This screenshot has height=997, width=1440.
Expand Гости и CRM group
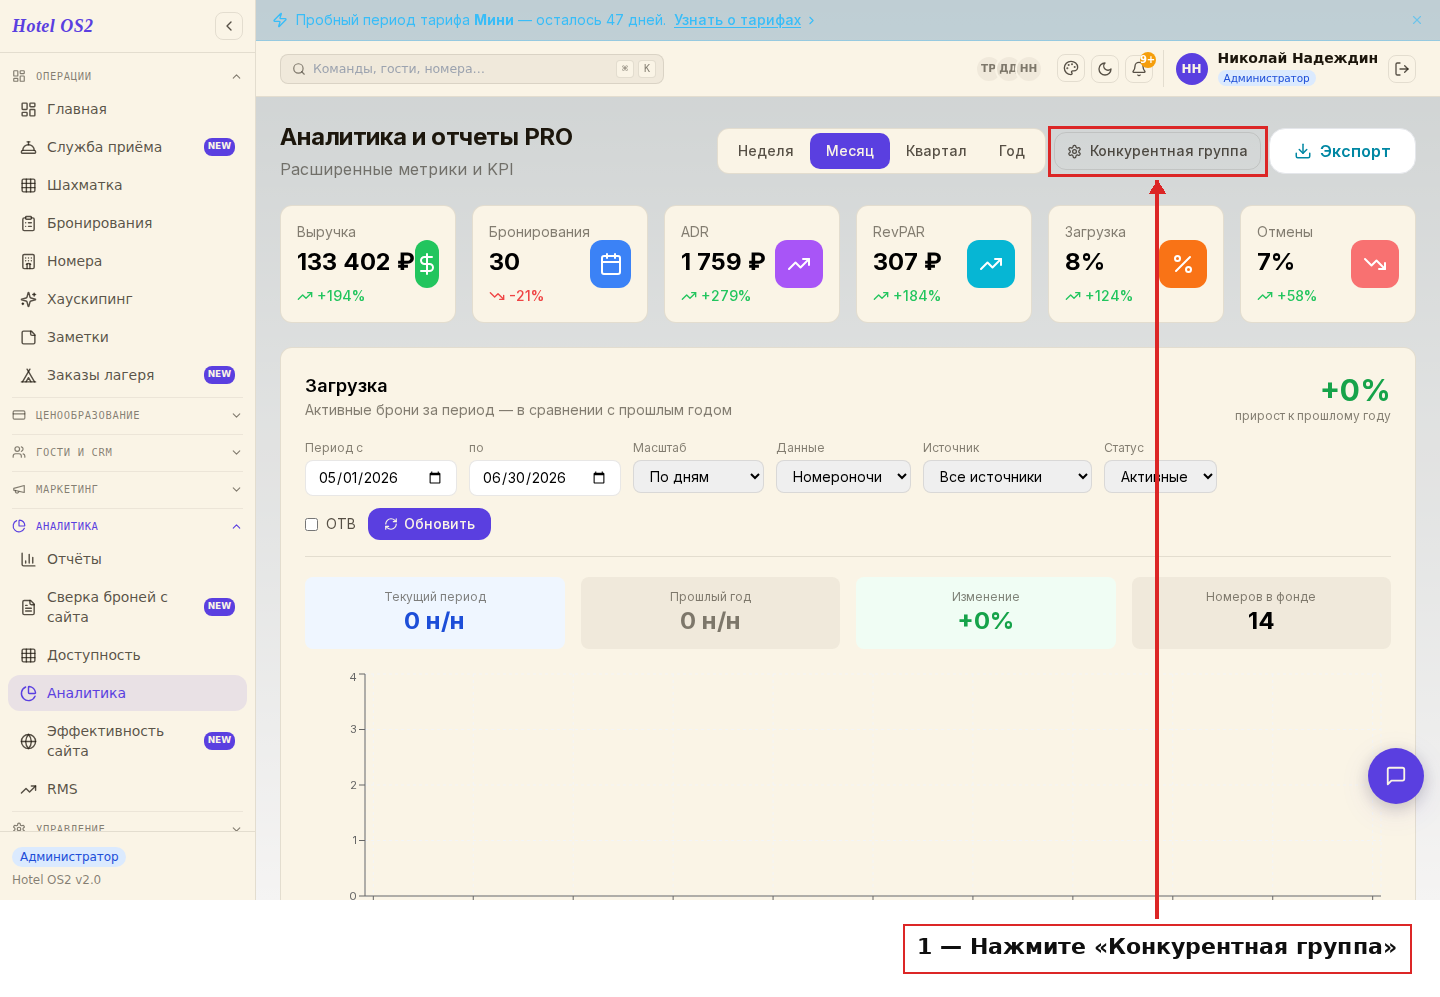(x=127, y=452)
